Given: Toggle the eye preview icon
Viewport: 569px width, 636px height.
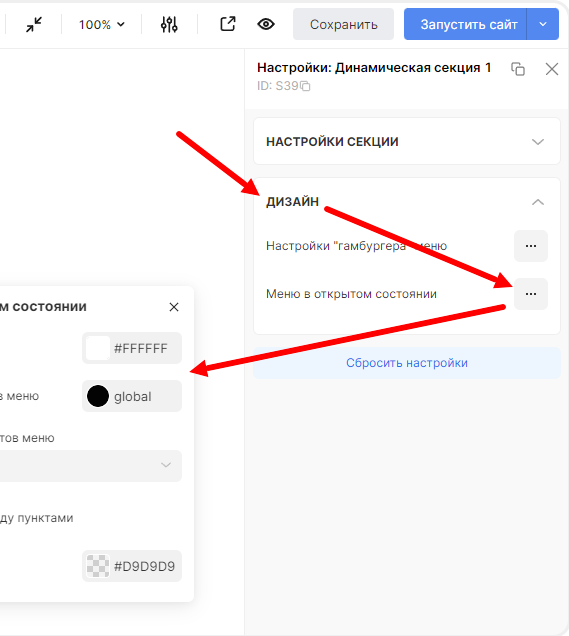Looking at the screenshot, I should pyautogui.click(x=266, y=24).
